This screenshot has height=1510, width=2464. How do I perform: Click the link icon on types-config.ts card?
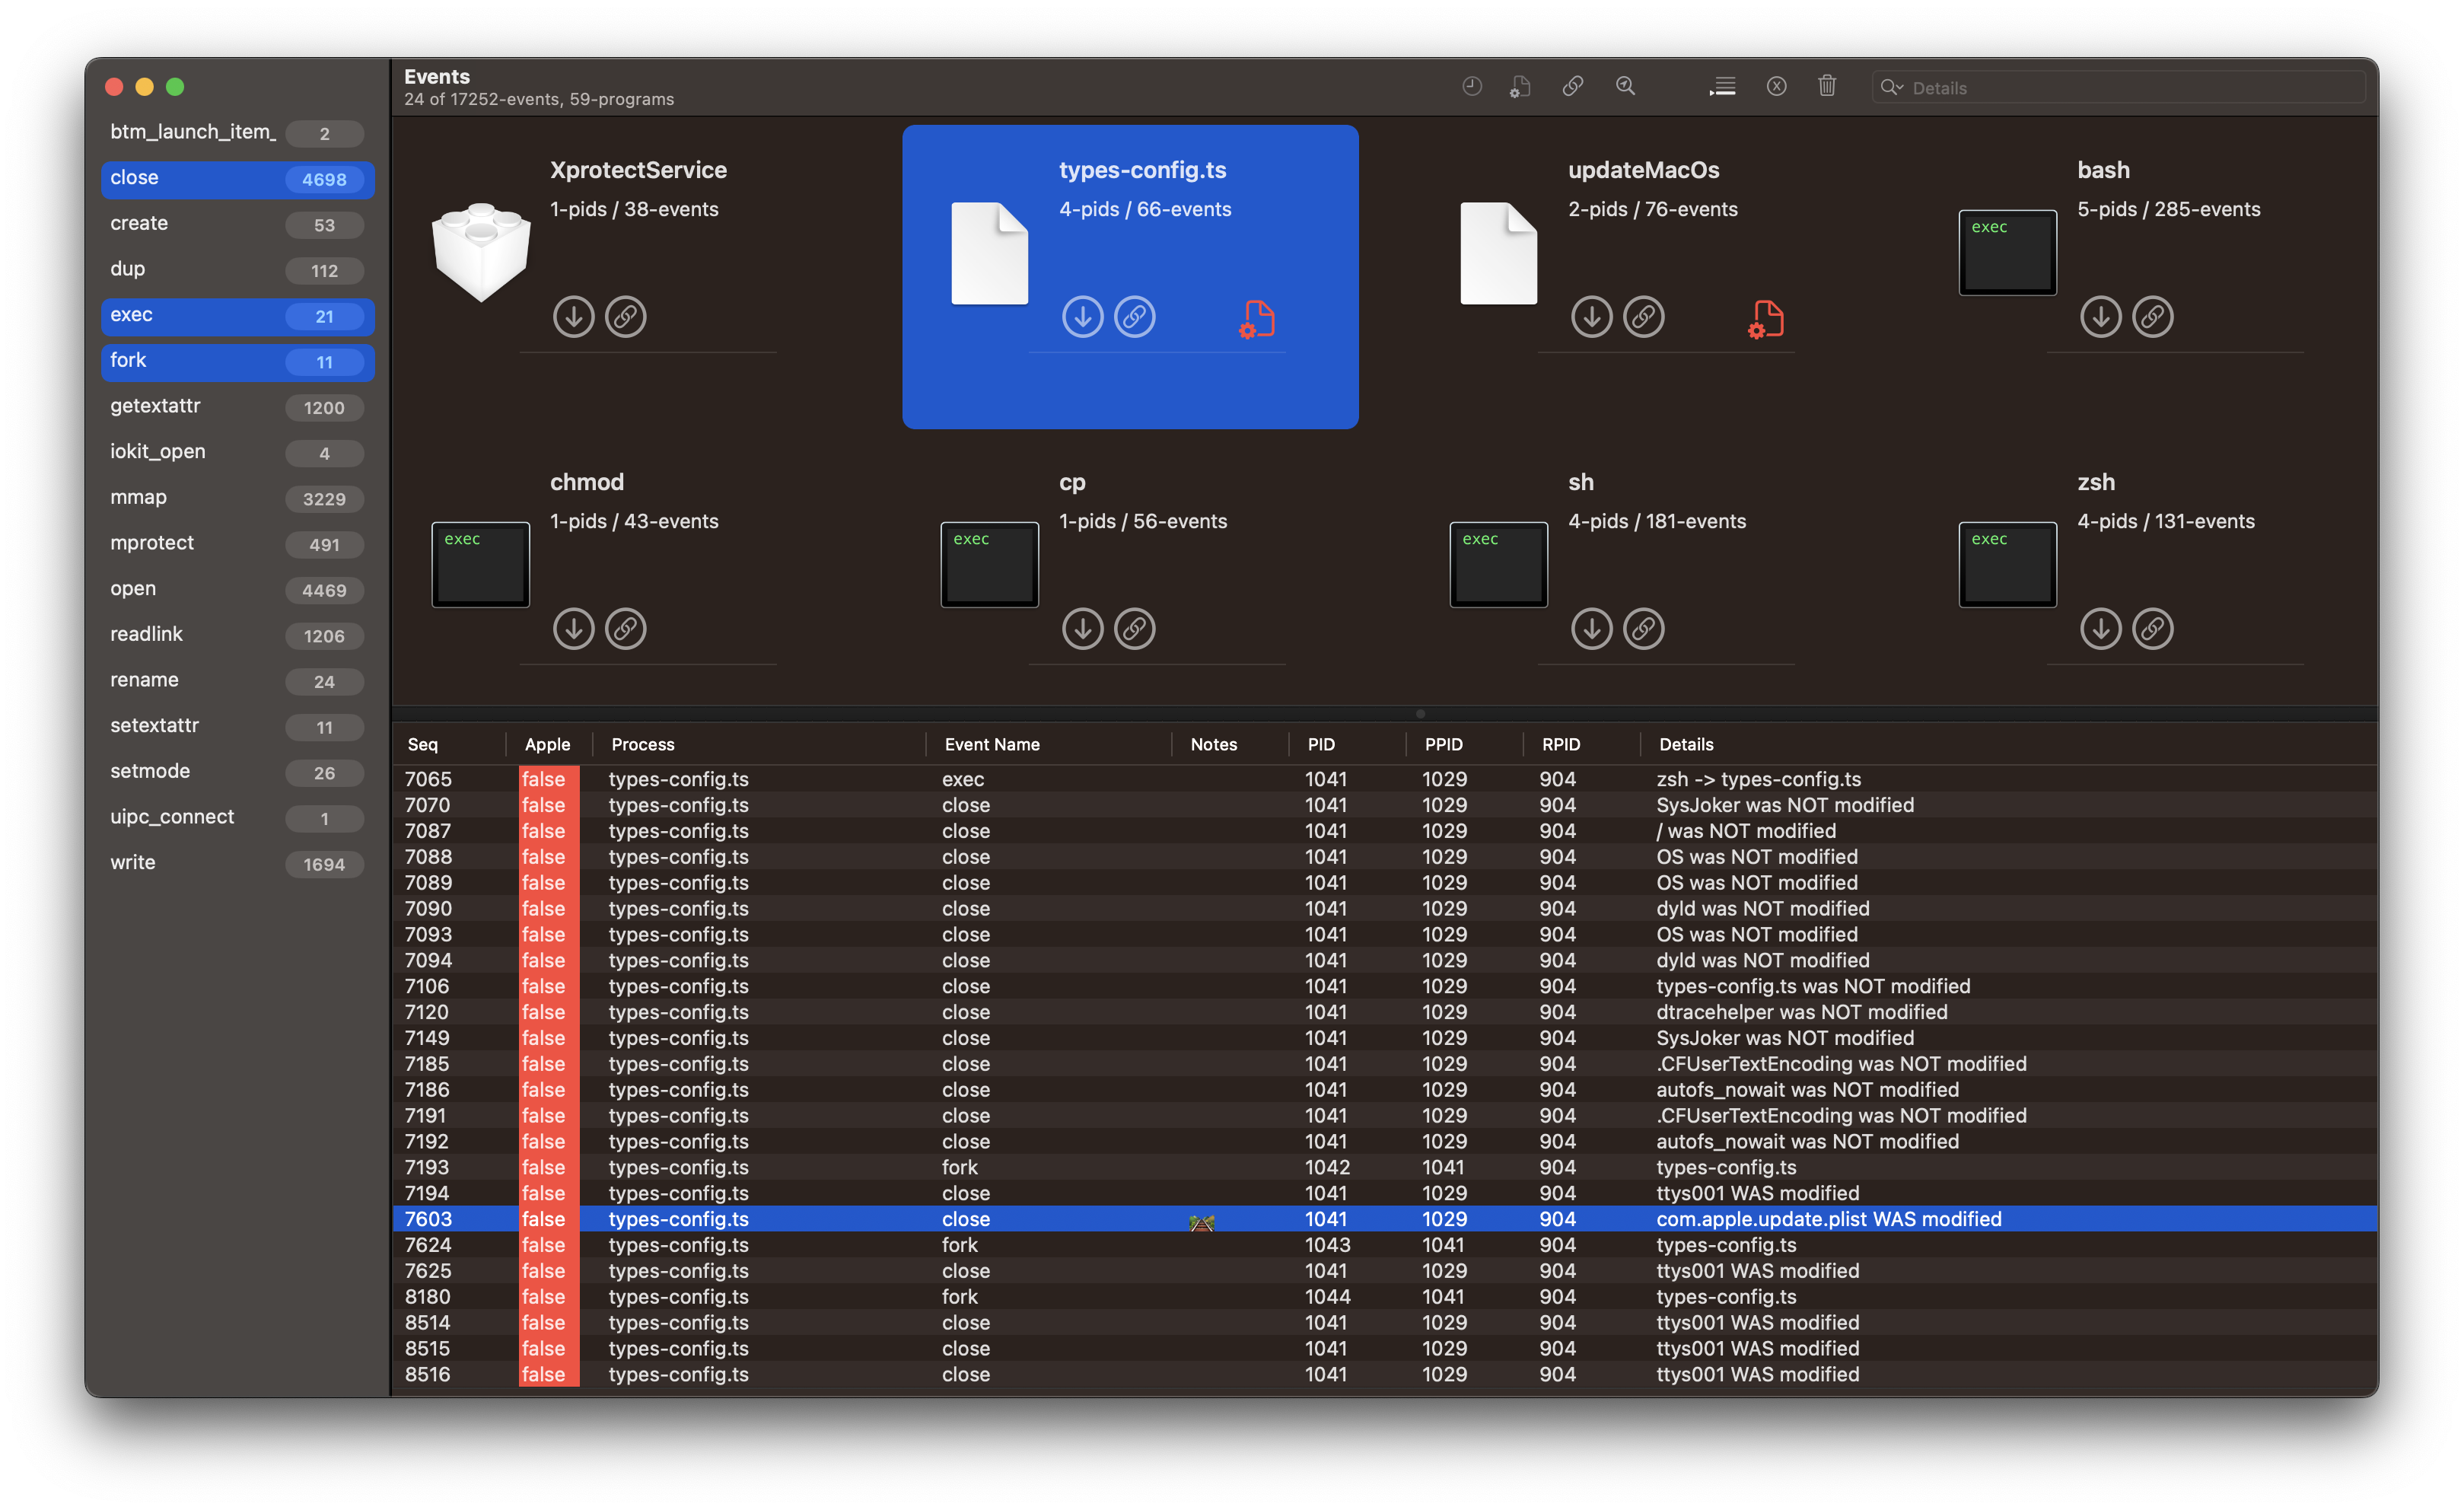1135,317
